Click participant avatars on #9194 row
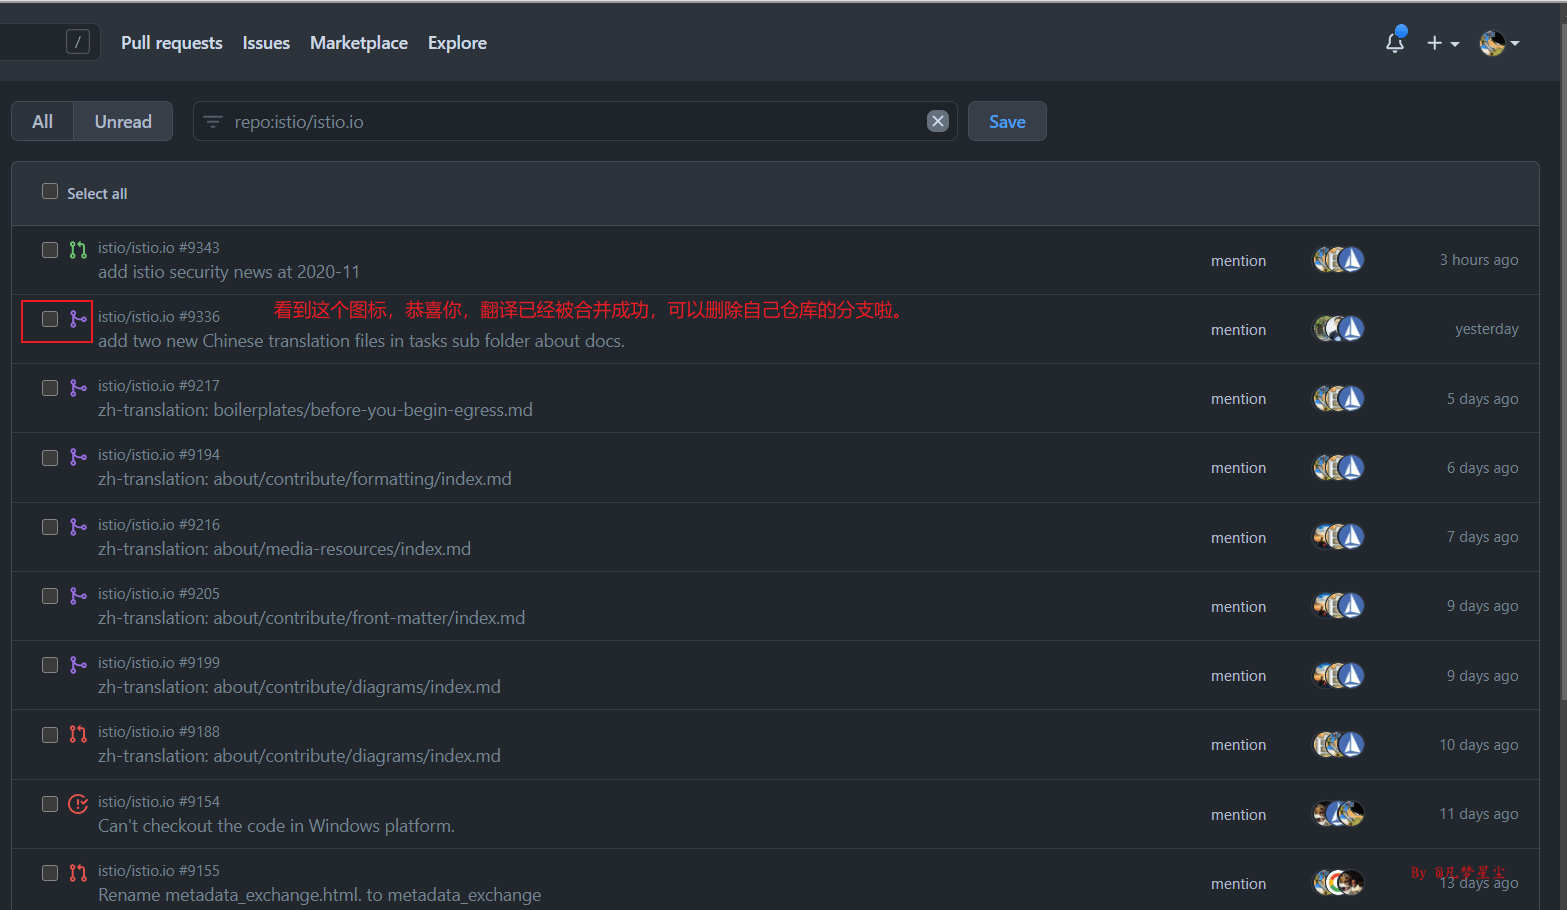The width and height of the screenshot is (1567, 910). click(1339, 468)
